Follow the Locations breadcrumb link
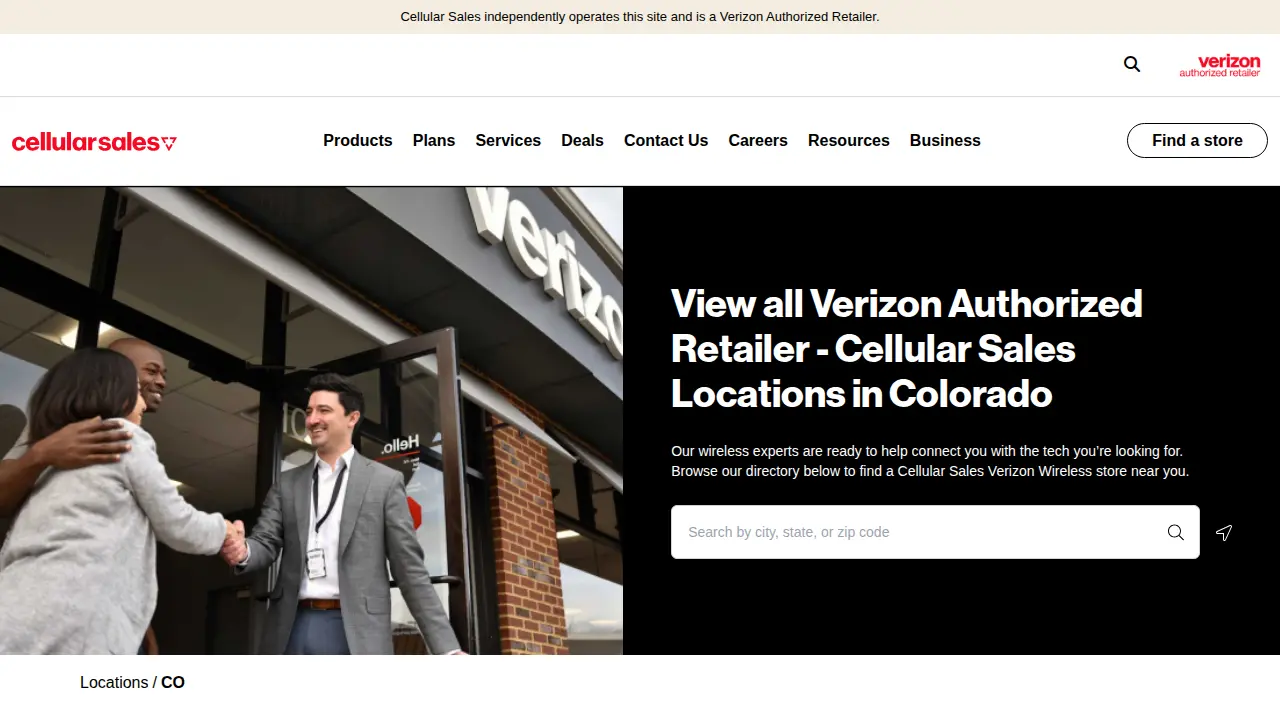1280x720 pixels. (114, 682)
